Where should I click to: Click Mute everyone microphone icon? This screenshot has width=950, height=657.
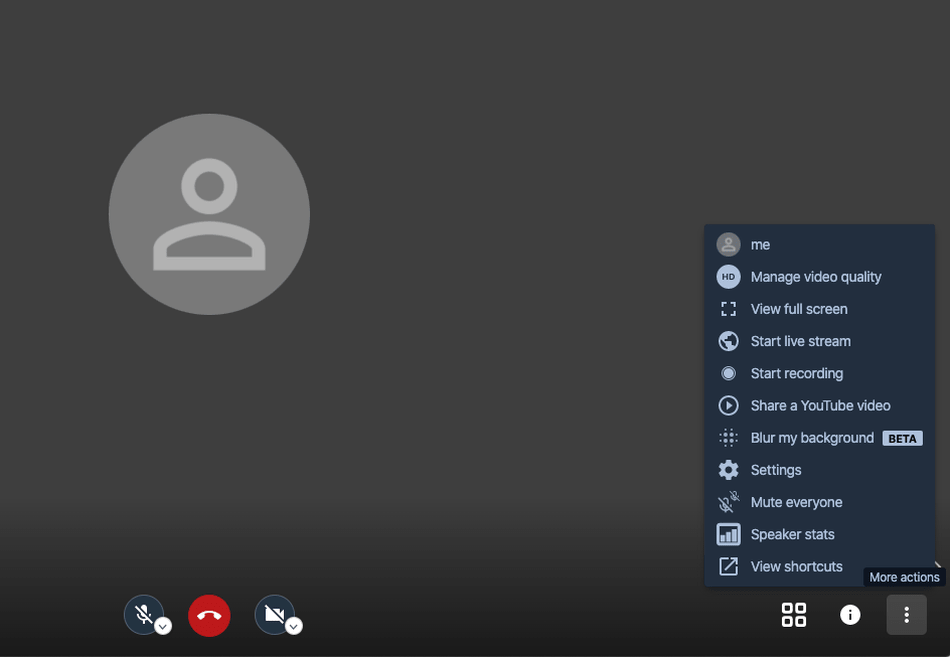728,502
